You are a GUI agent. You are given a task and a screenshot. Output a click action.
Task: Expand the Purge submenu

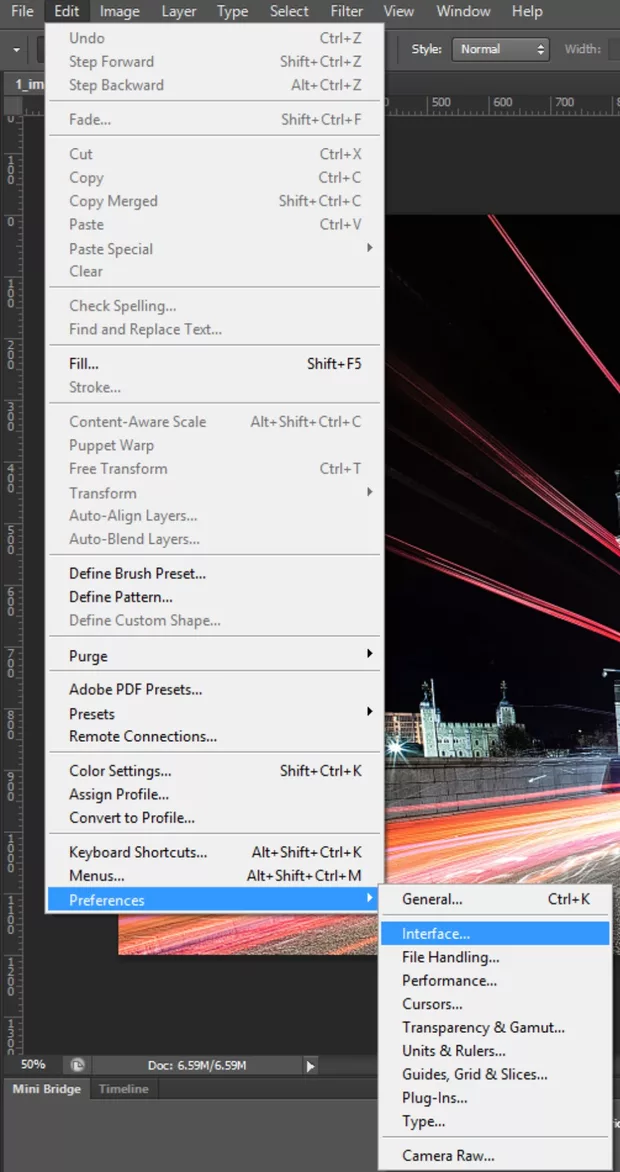(215, 656)
